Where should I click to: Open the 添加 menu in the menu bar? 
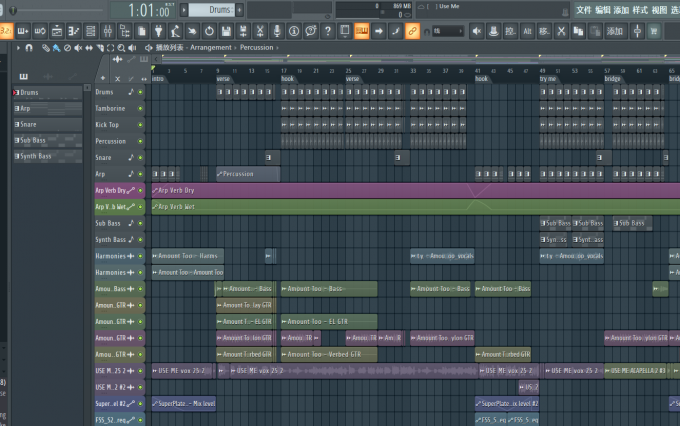[x=621, y=10]
